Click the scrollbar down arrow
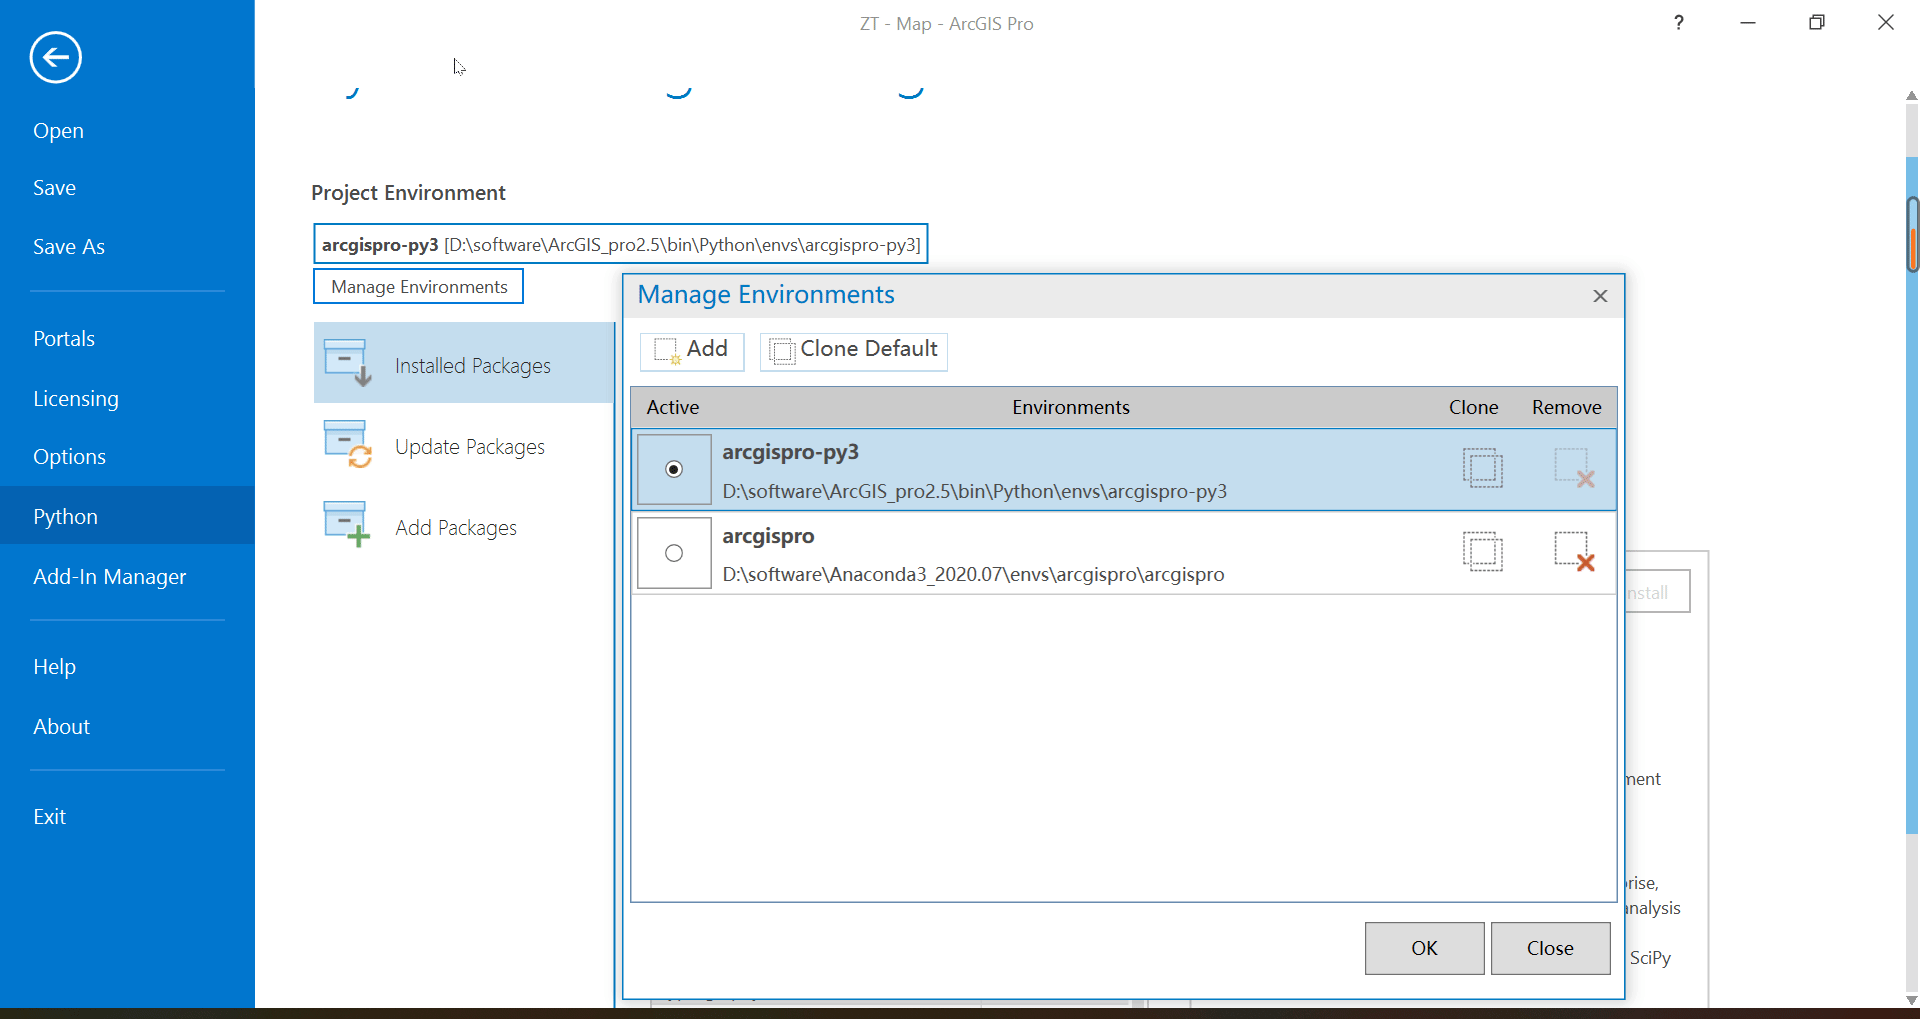Viewport: 1920px width, 1019px height. pos(1912,1000)
